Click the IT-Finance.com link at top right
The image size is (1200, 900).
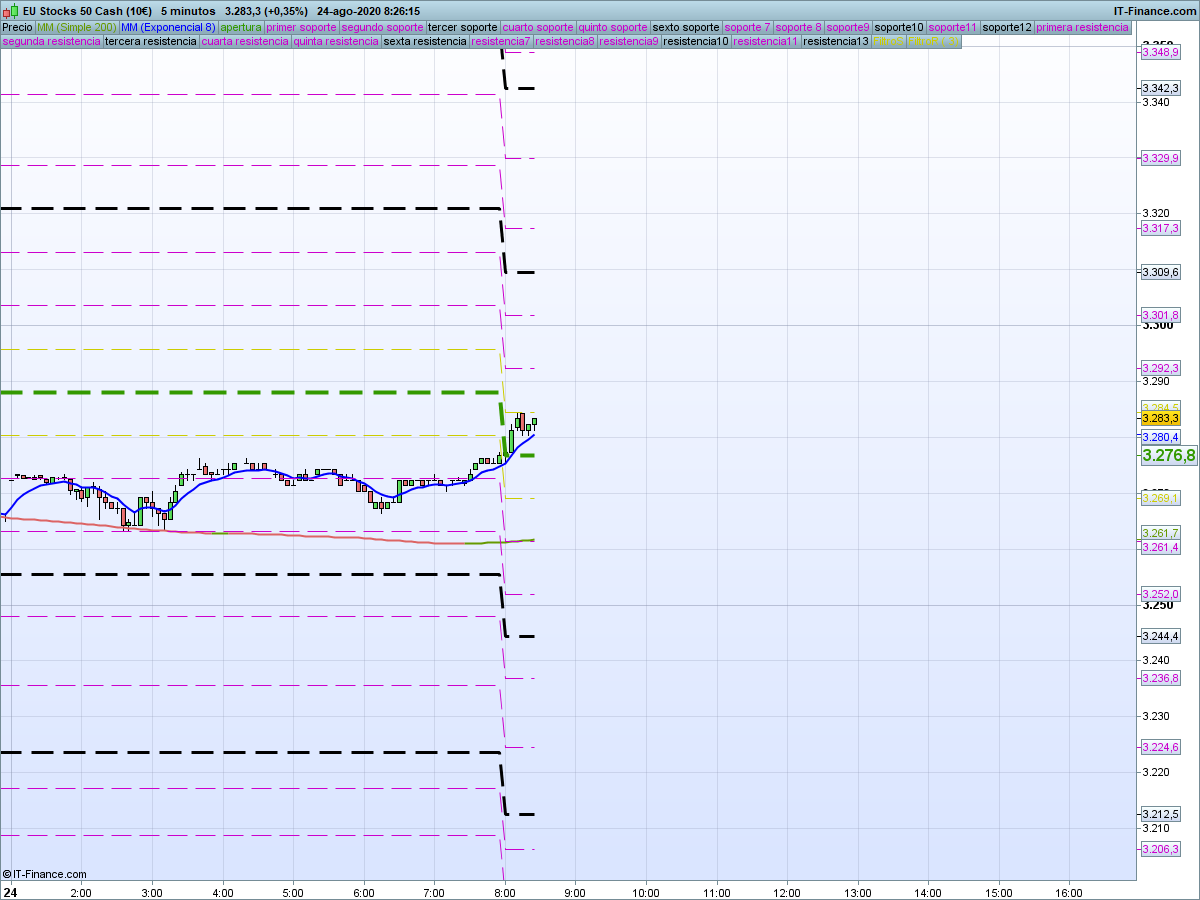(1154, 11)
